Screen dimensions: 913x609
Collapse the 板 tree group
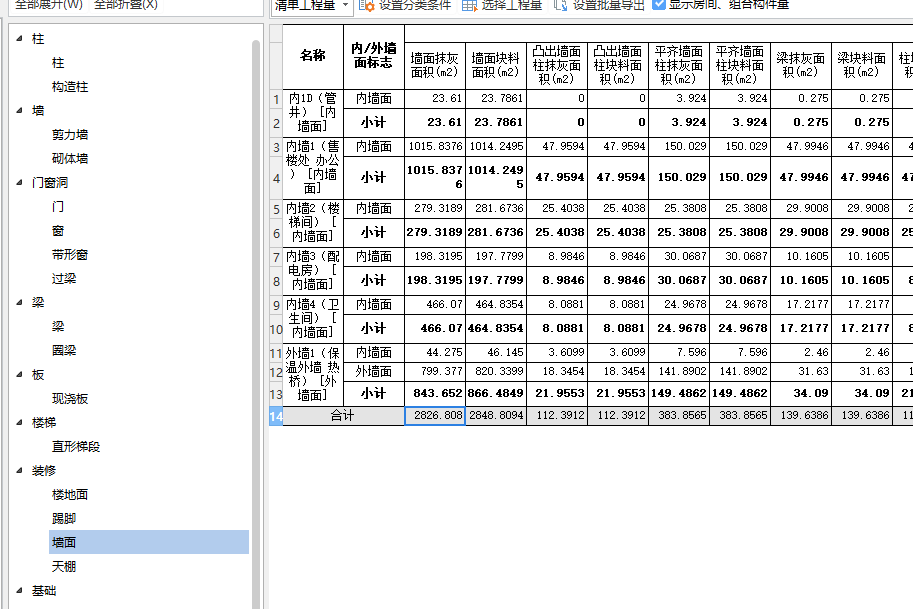[x=19, y=374]
